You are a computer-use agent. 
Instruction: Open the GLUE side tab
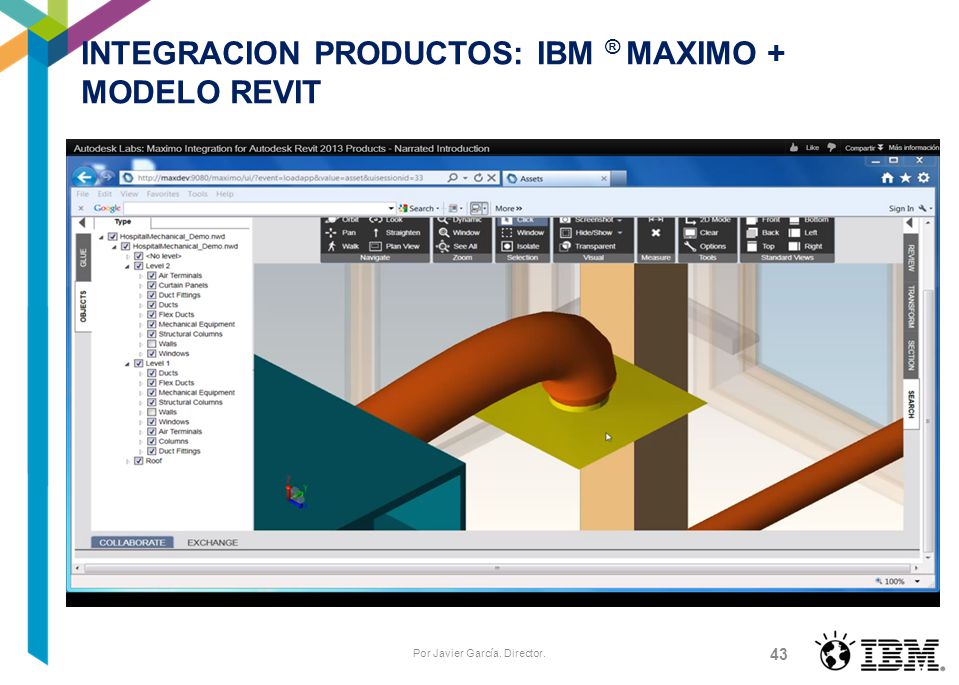pos(83,257)
